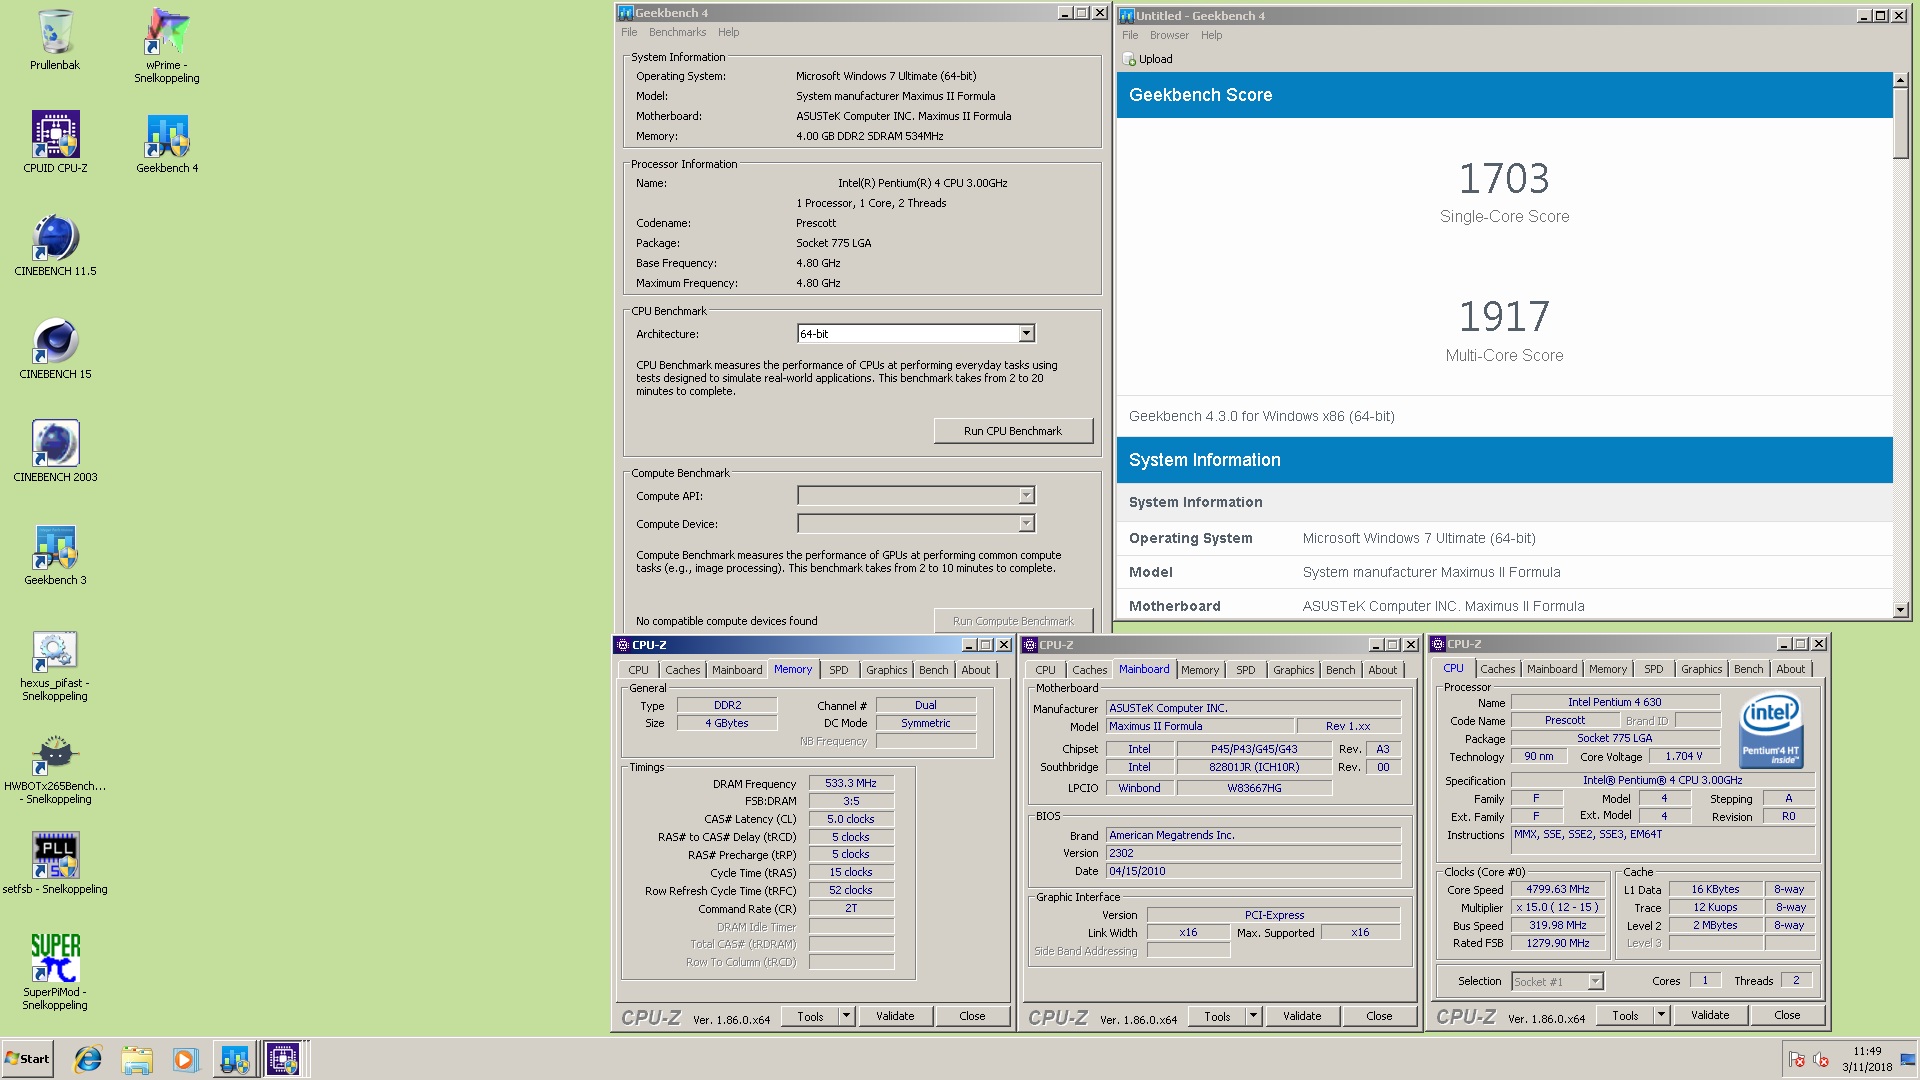The image size is (1920, 1080).
Task: Select the CINEBENCH 15 desktop icon
Action: (x=55, y=348)
